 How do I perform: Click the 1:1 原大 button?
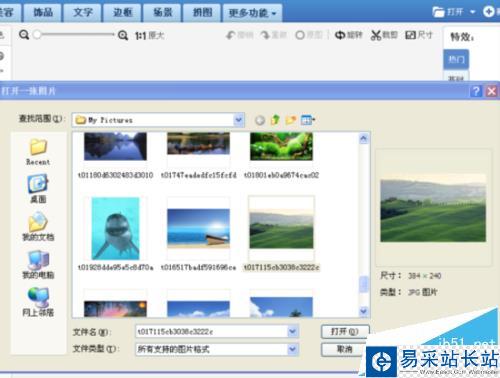pos(149,35)
